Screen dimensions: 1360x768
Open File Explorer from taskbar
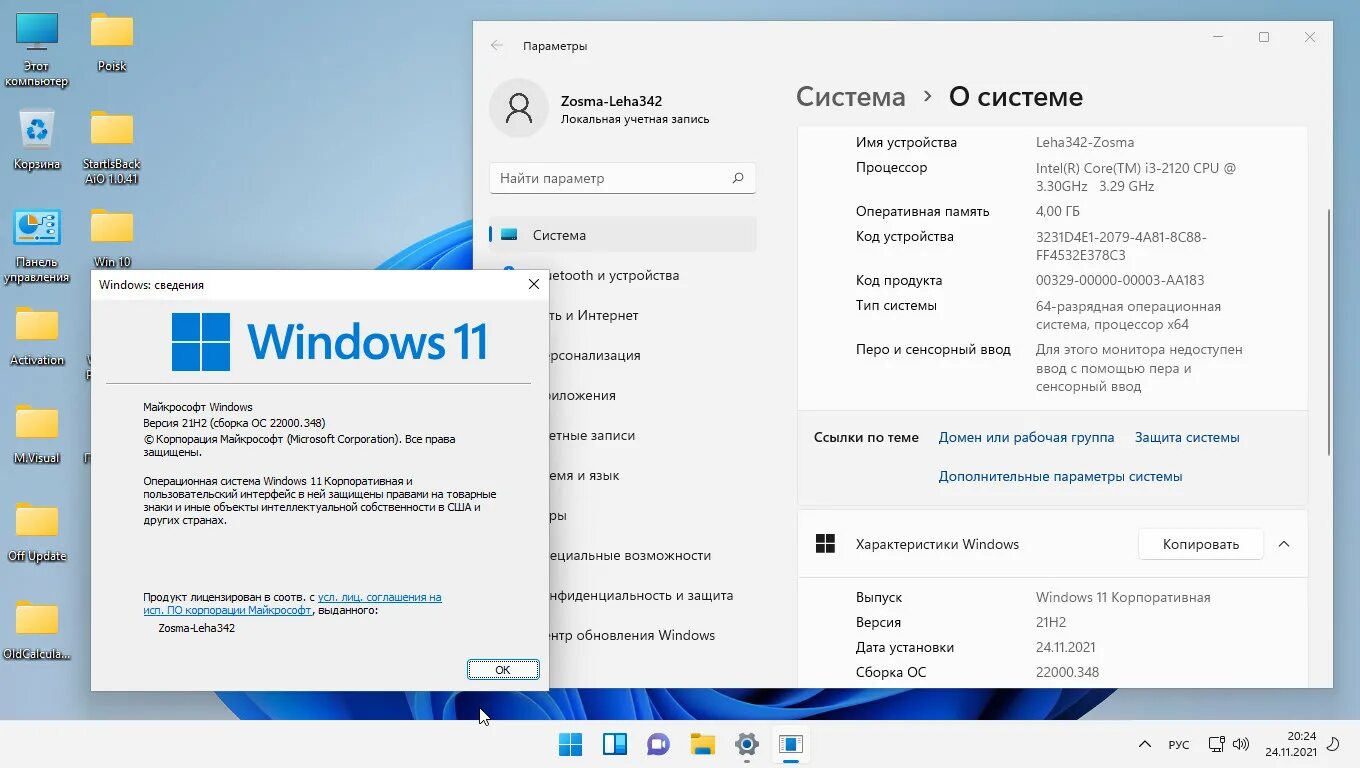tap(703, 744)
